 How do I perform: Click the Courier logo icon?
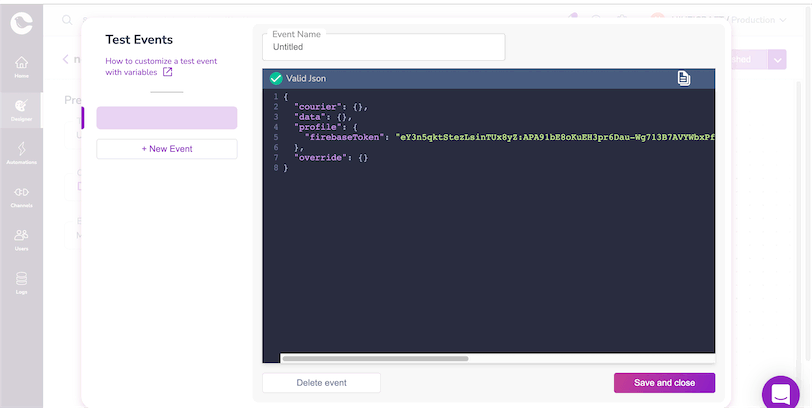(x=21, y=22)
